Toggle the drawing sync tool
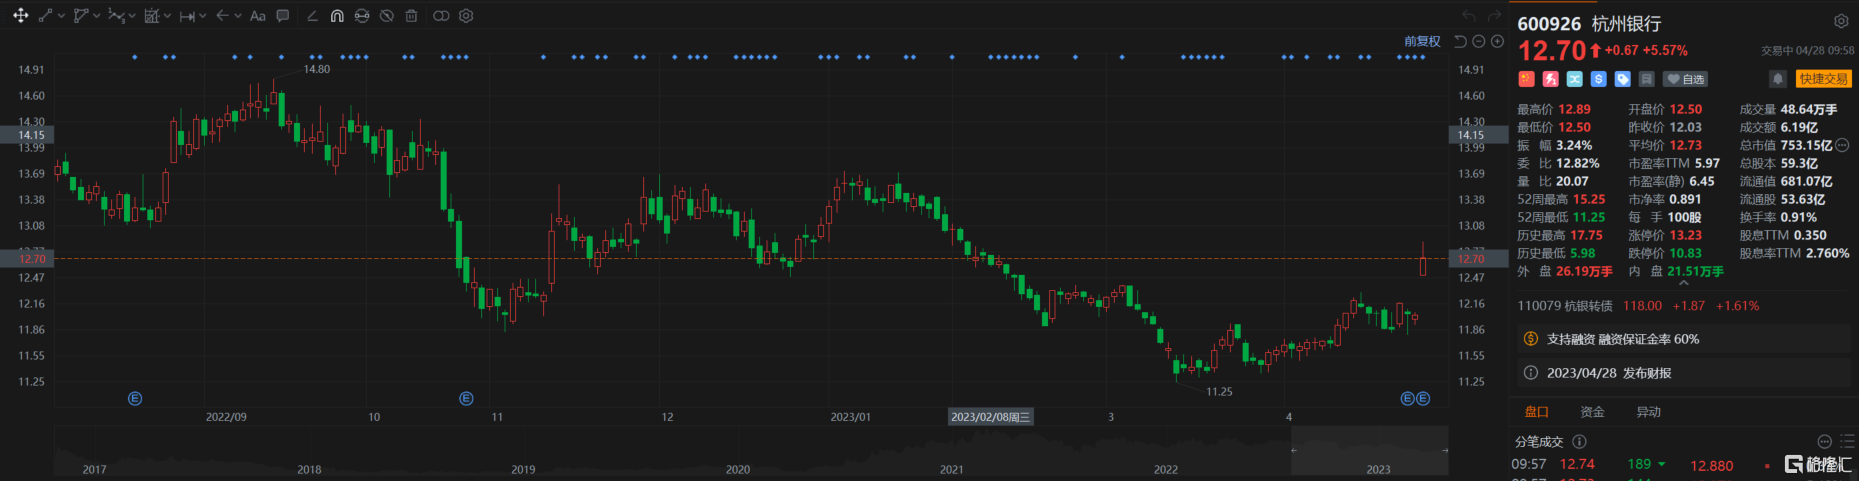This screenshot has width=1859, height=481. (x=362, y=16)
